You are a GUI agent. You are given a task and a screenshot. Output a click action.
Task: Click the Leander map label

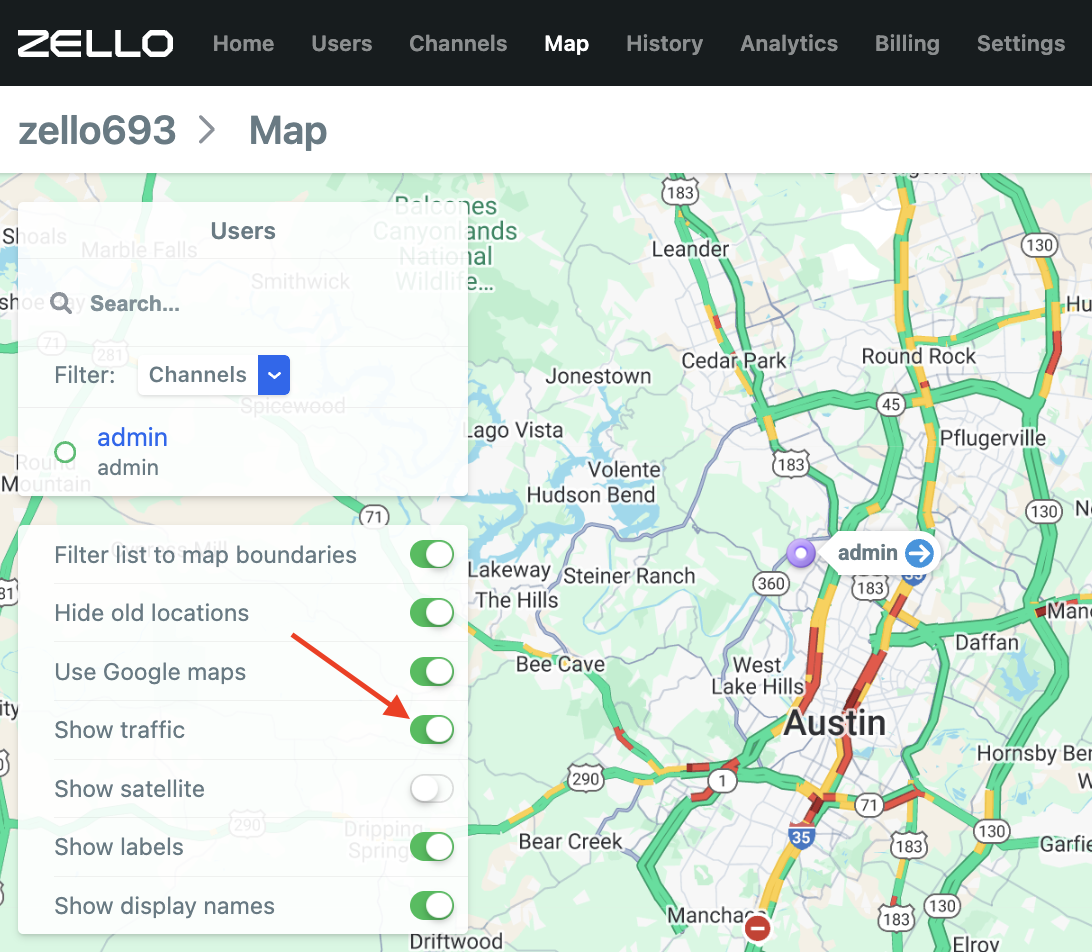690,249
